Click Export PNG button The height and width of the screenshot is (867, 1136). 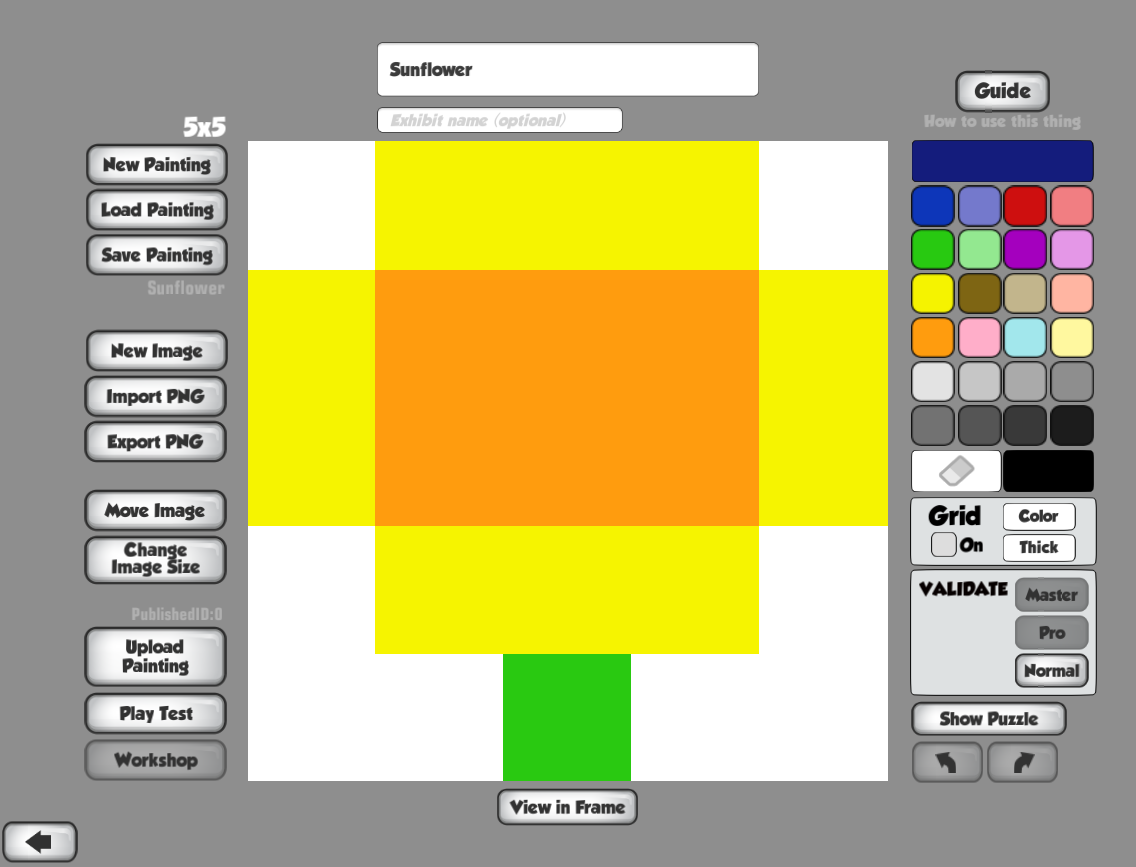(x=155, y=442)
